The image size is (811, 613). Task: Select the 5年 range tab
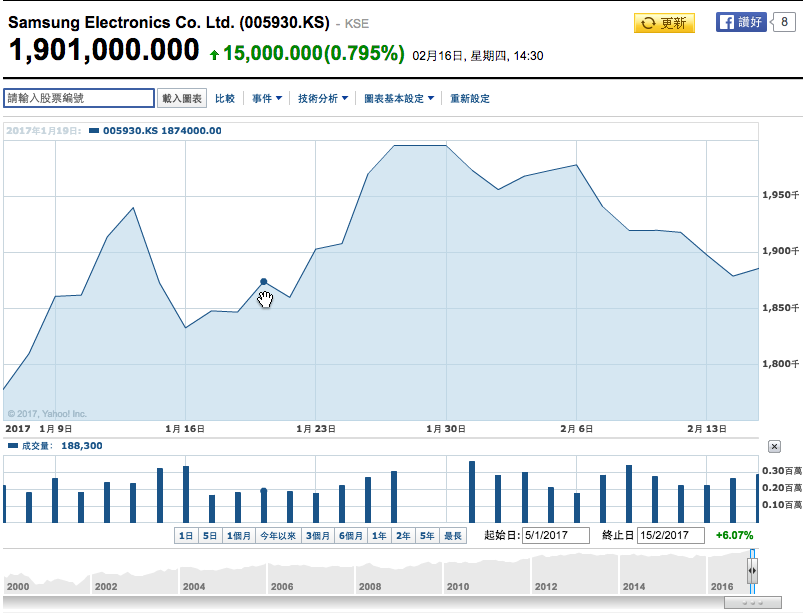(427, 535)
